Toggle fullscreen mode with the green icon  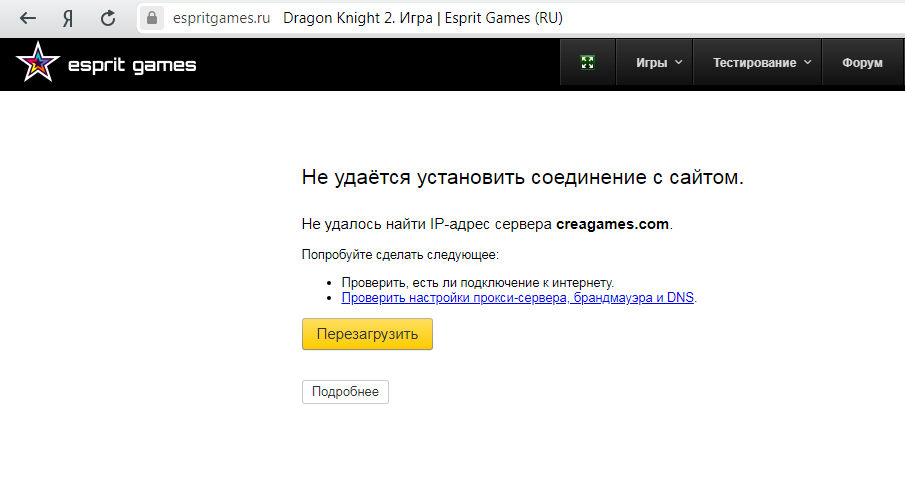coord(587,62)
